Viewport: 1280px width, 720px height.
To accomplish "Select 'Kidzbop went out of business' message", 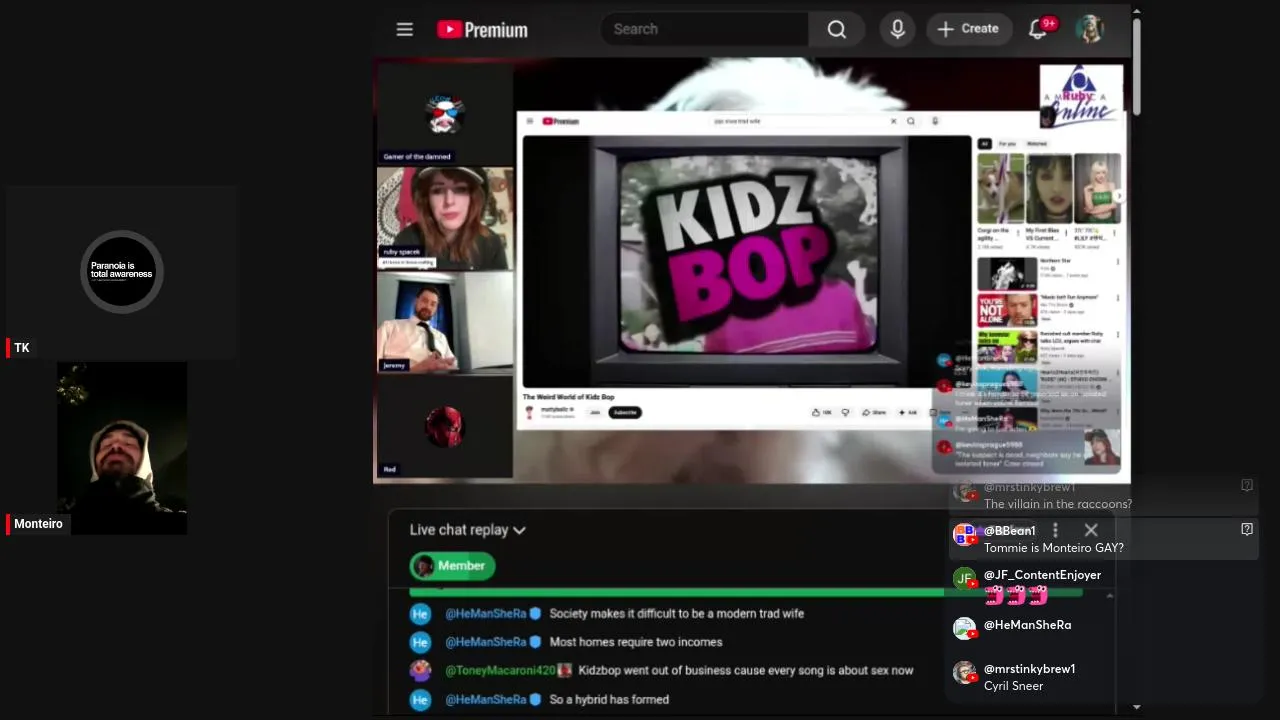I will point(746,670).
